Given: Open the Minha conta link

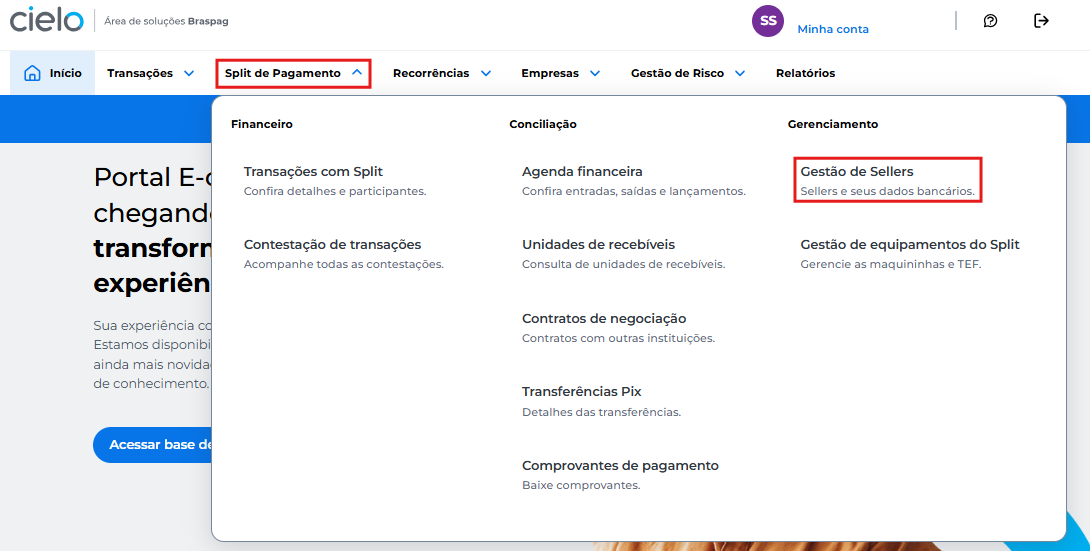Looking at the screenshot, I should point(833,29).
